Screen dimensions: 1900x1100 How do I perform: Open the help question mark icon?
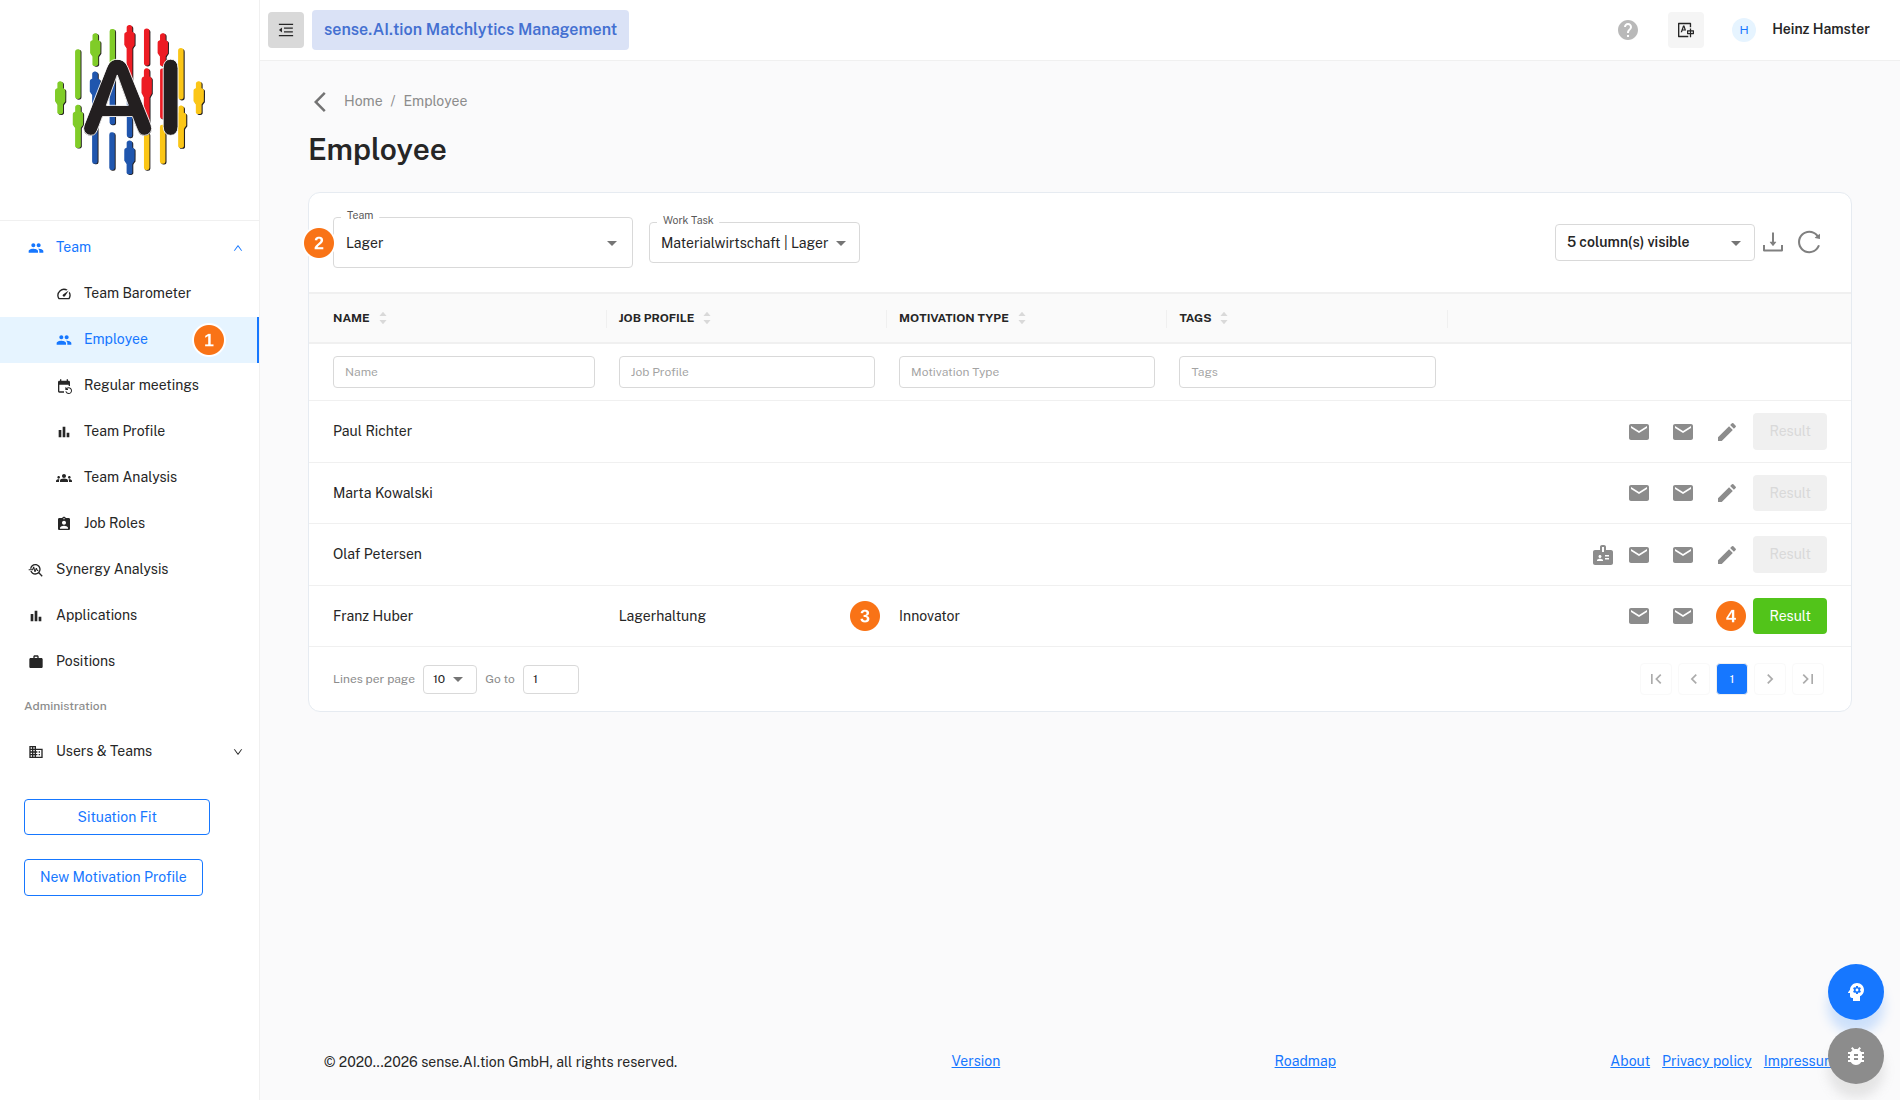pos(1628,30)
